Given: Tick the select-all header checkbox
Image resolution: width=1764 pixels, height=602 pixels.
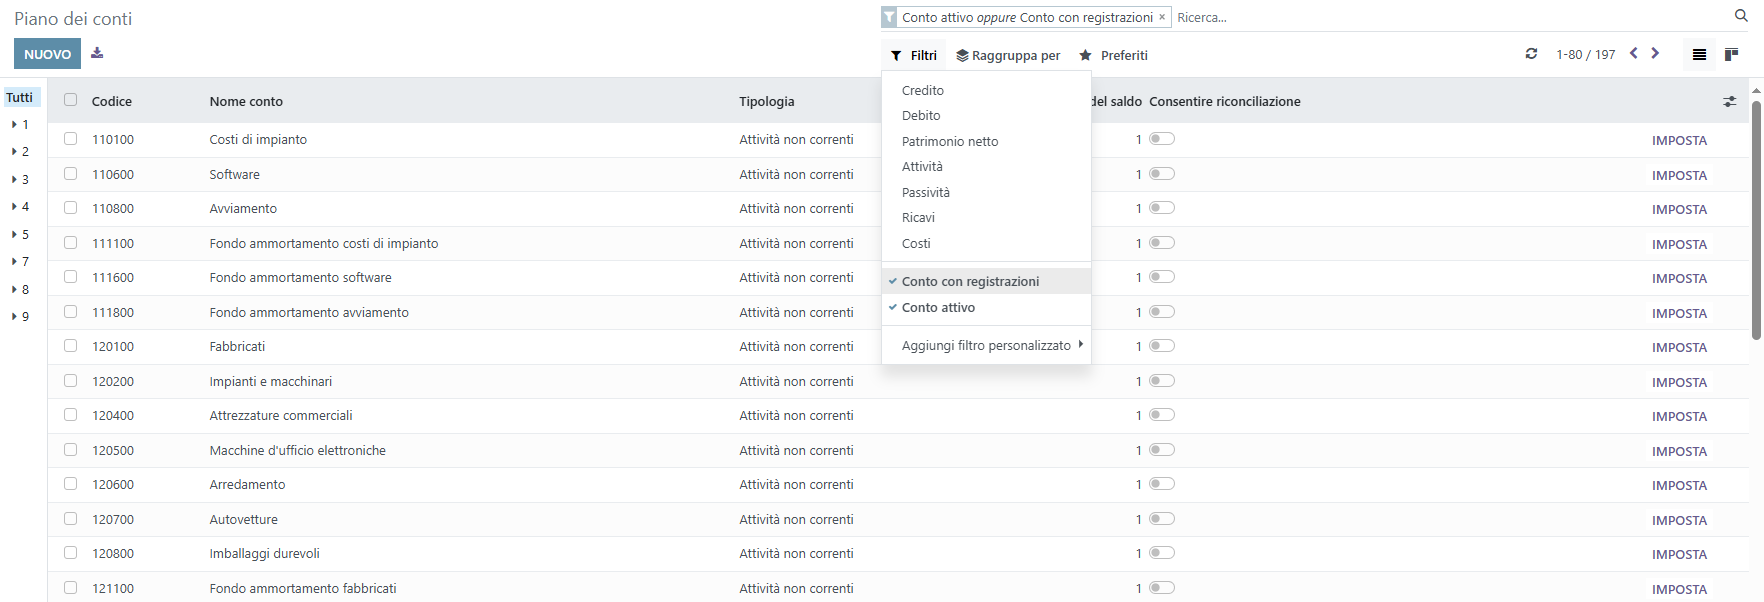Looking at the screenshot, I should point(70,100).
